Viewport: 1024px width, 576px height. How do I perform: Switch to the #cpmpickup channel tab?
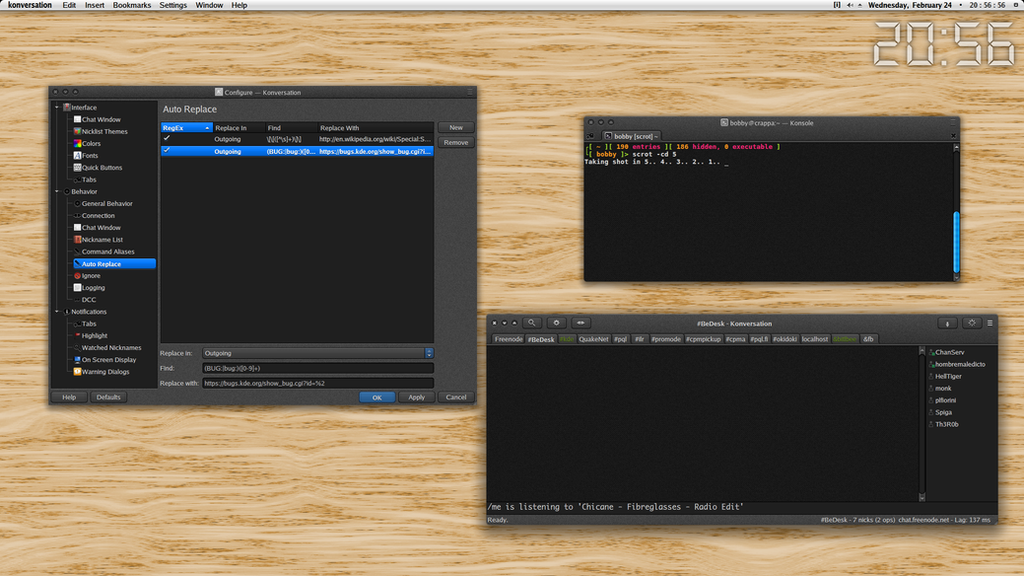click(x=703, y=340)
